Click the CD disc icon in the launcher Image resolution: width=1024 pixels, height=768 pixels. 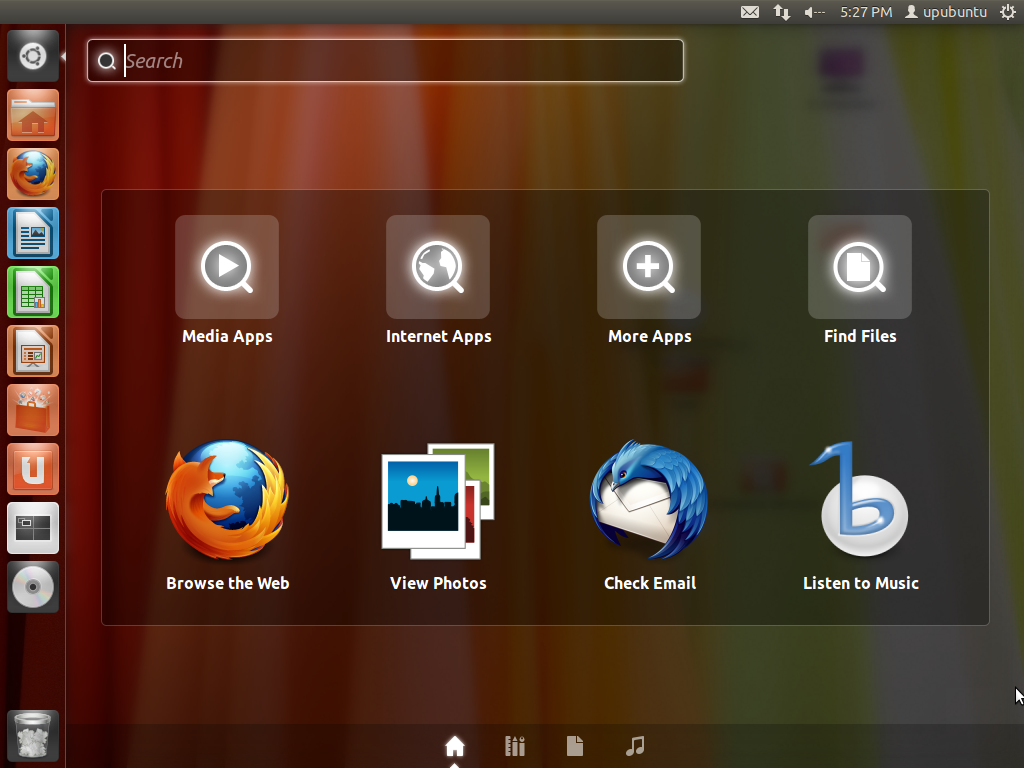33,587
